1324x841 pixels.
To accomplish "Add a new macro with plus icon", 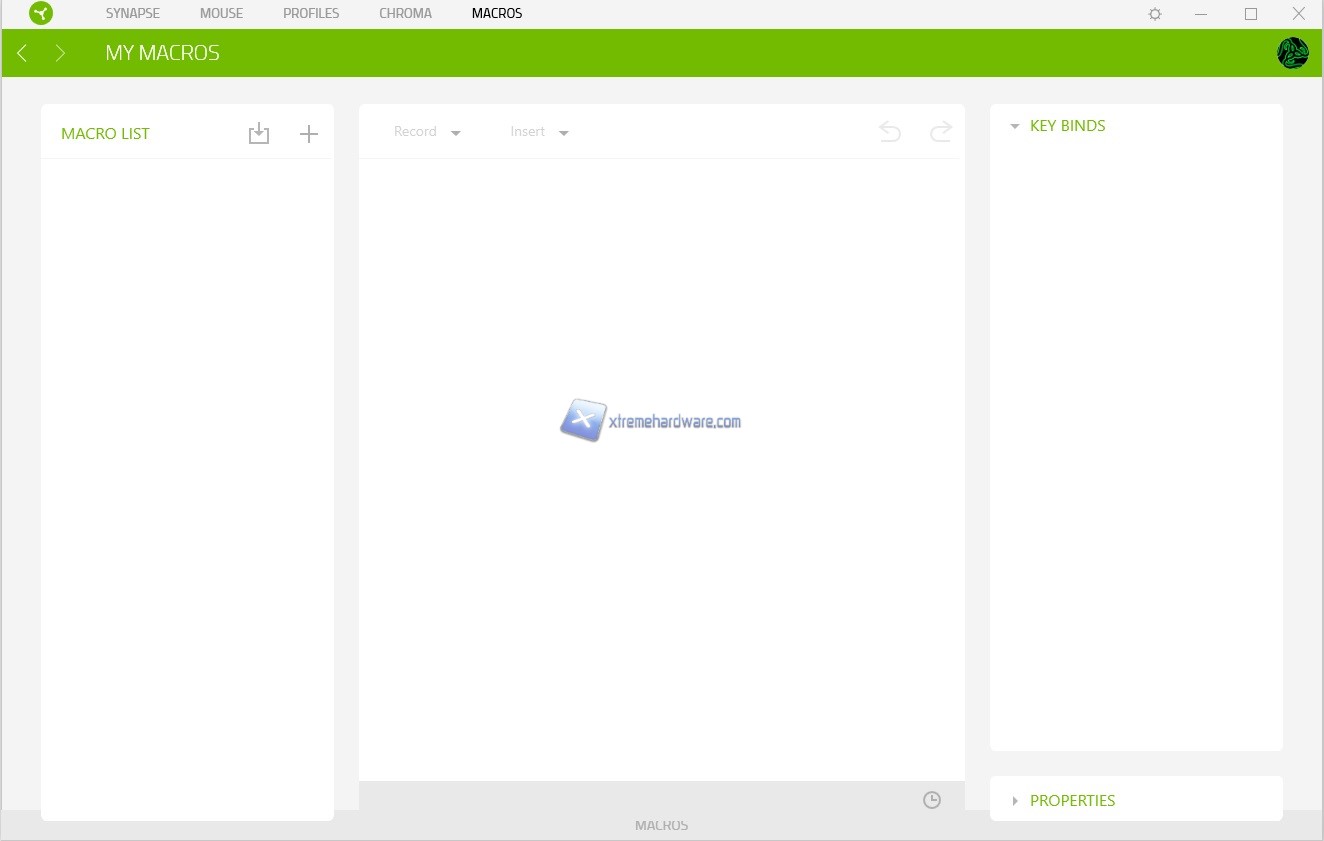I will (x=309, y=133).
